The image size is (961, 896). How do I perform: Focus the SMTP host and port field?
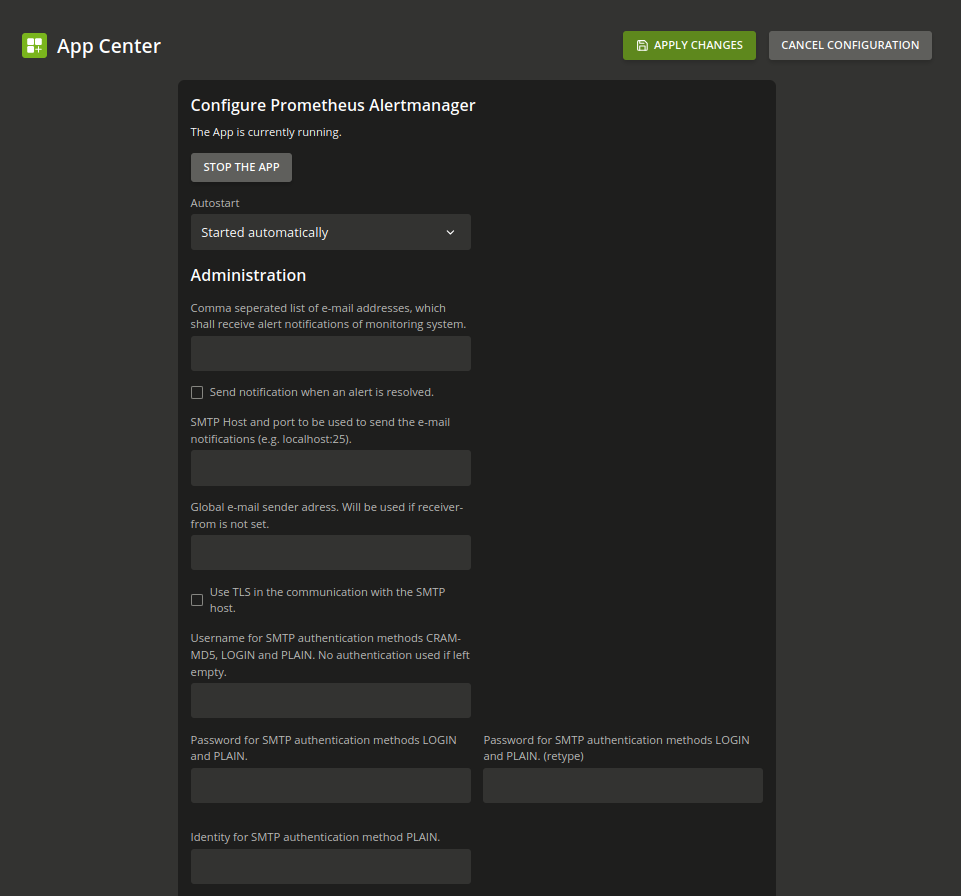pos(330,468)
